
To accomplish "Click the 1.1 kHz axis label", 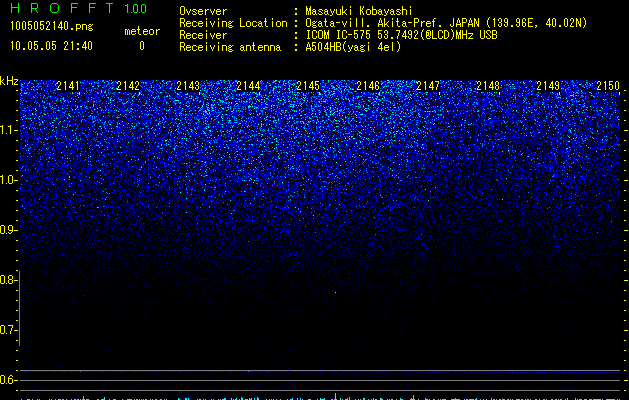I will pyautogui.click(x=8, y=130).
